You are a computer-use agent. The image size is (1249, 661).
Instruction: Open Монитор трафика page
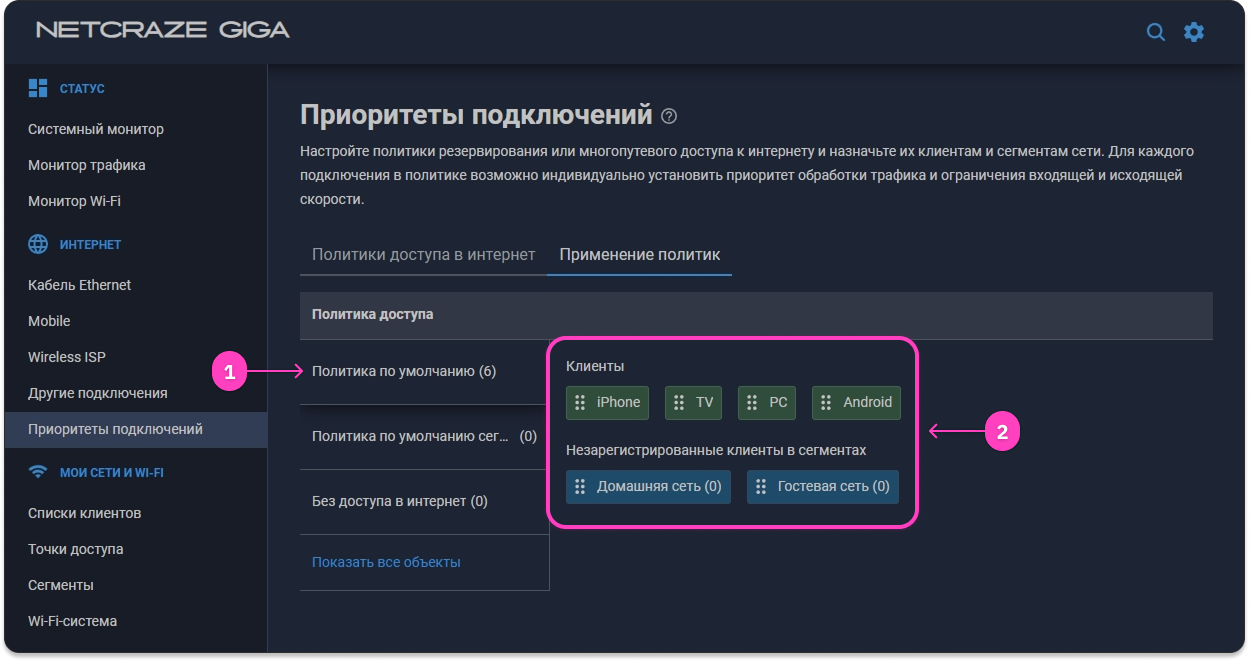click(x=87, y=165)
